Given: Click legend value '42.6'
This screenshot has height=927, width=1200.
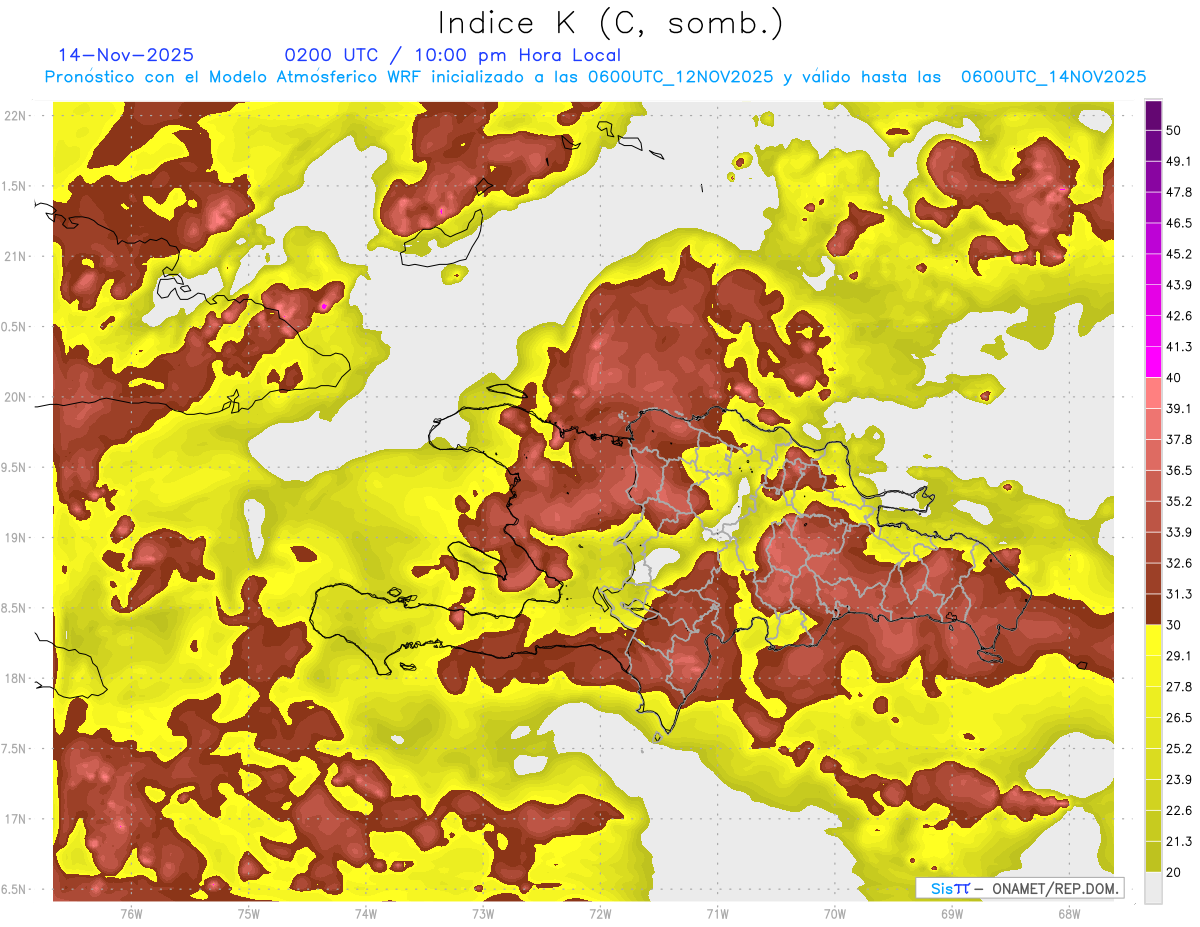Looking at the screenshot, I should 1179,316.
